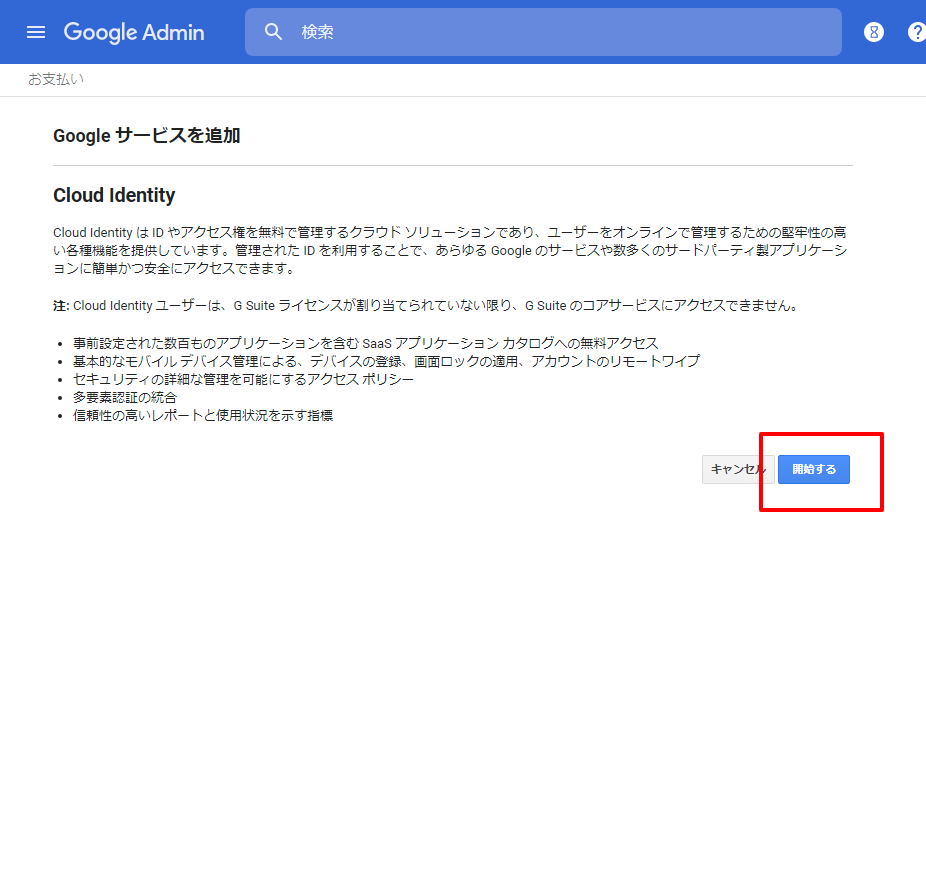This screenshot has width=926, height=891.
Task: Click the 信頼性の高いレポート bullet text
Action: click(x=203, y=416)
